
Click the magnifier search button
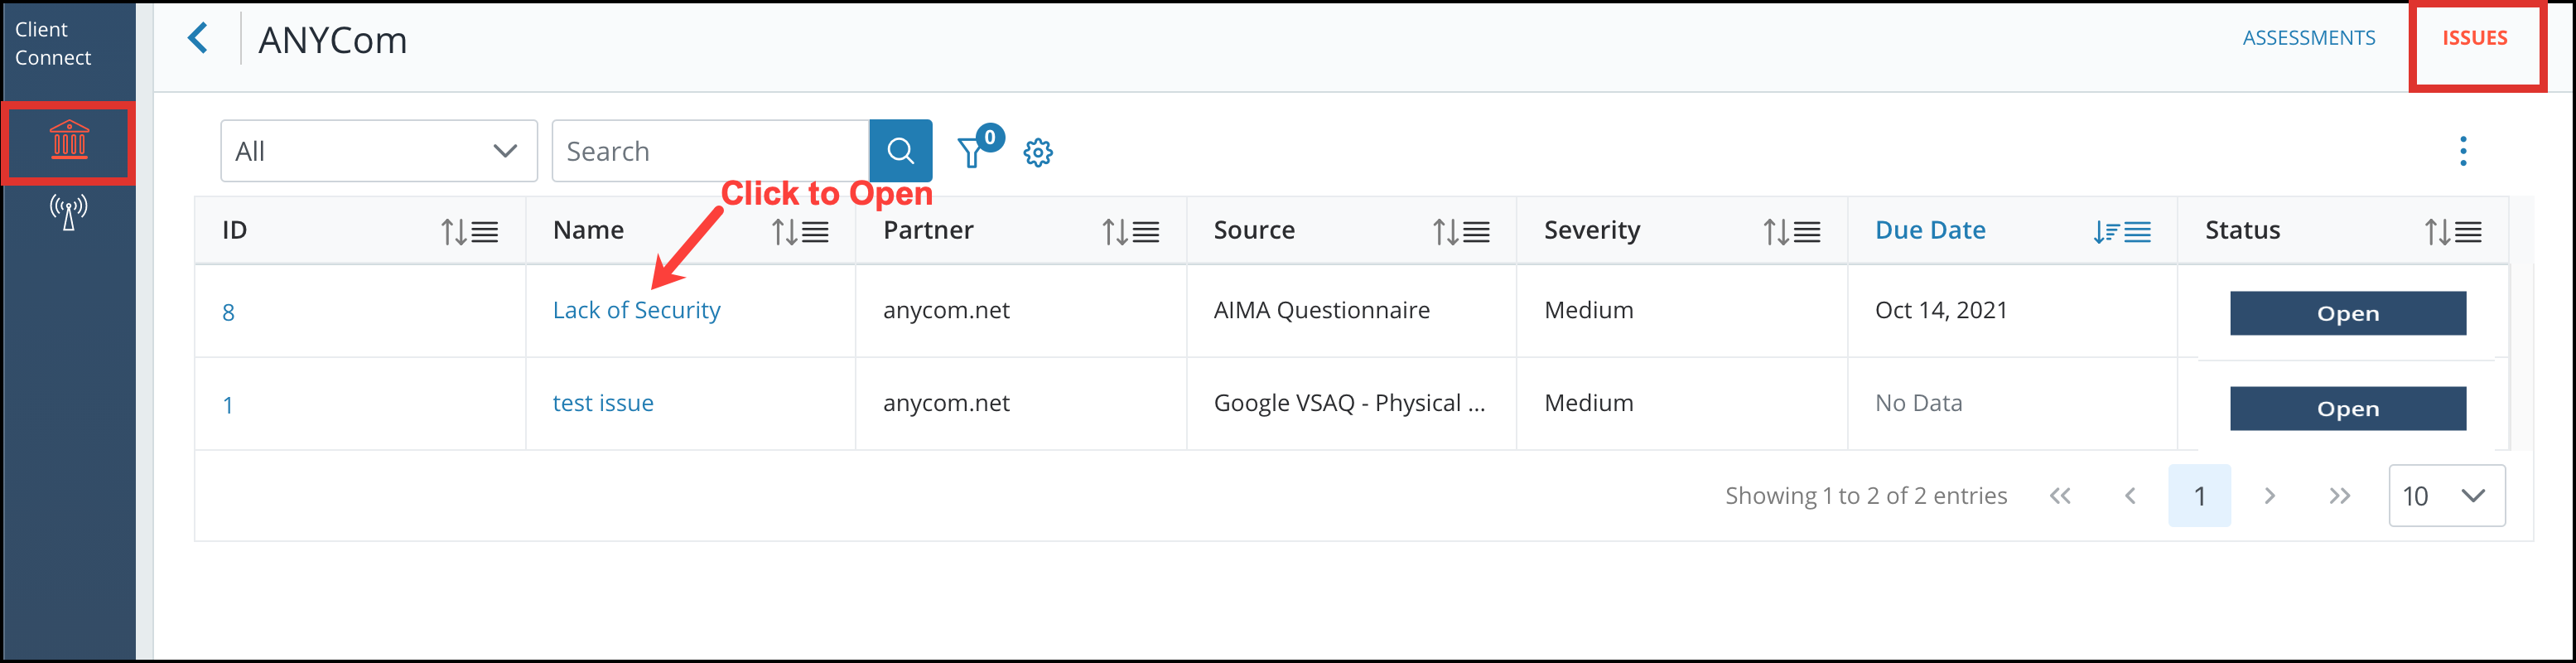tap(900, 151)
